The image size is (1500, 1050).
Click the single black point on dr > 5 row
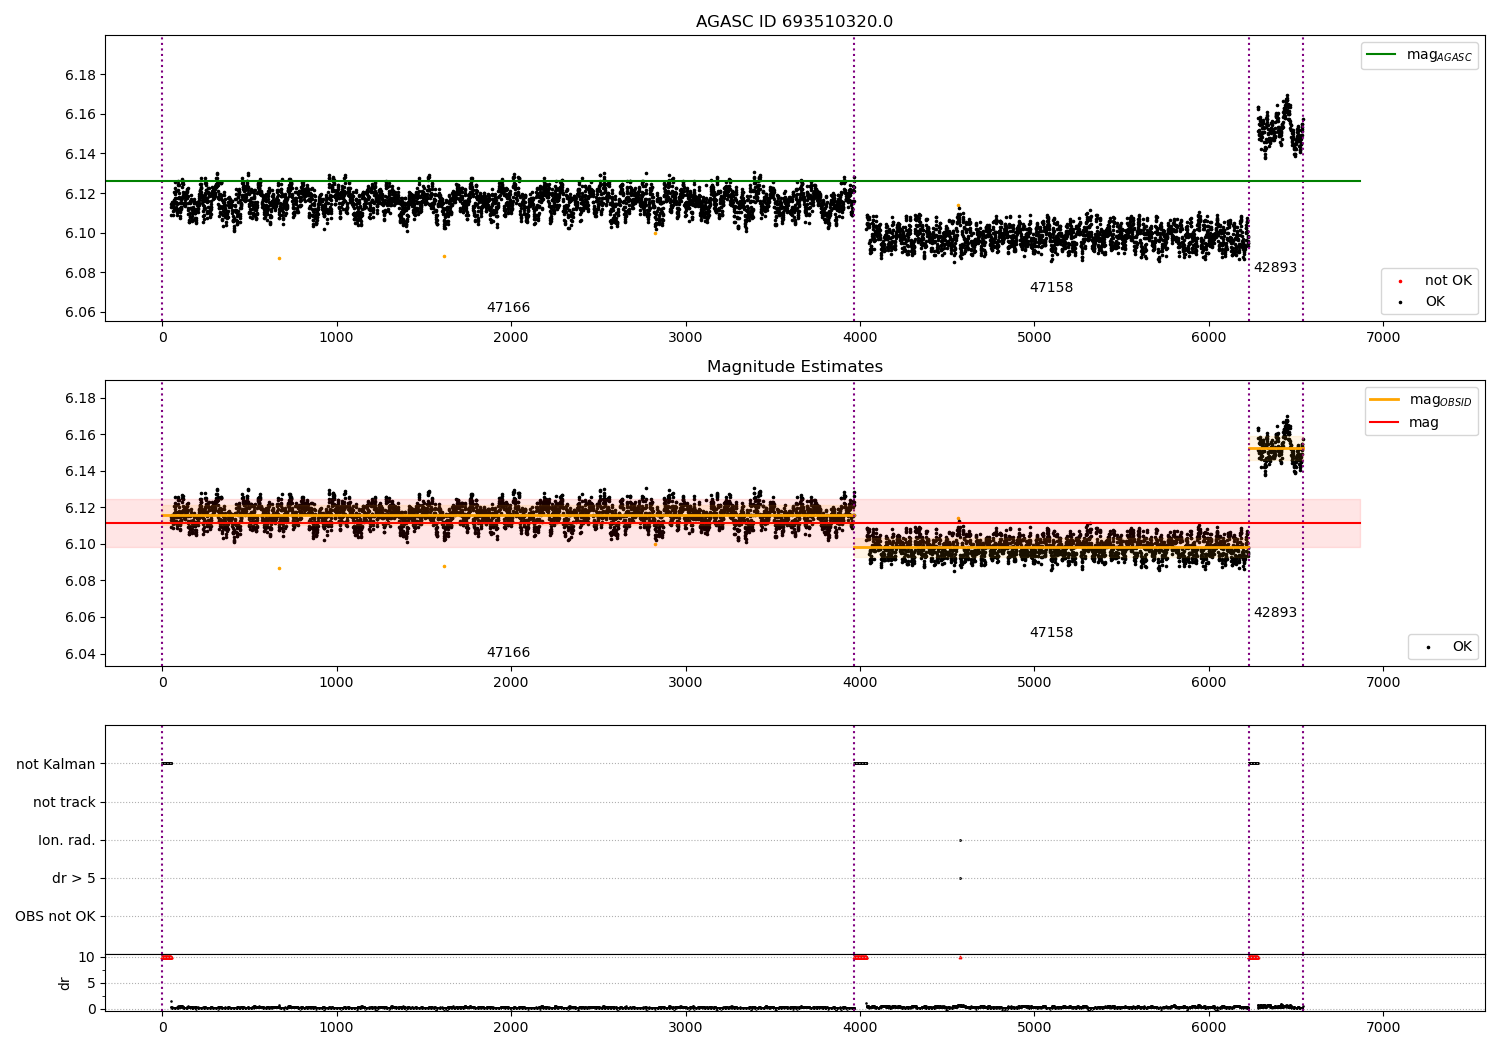[x=960, y=878]
